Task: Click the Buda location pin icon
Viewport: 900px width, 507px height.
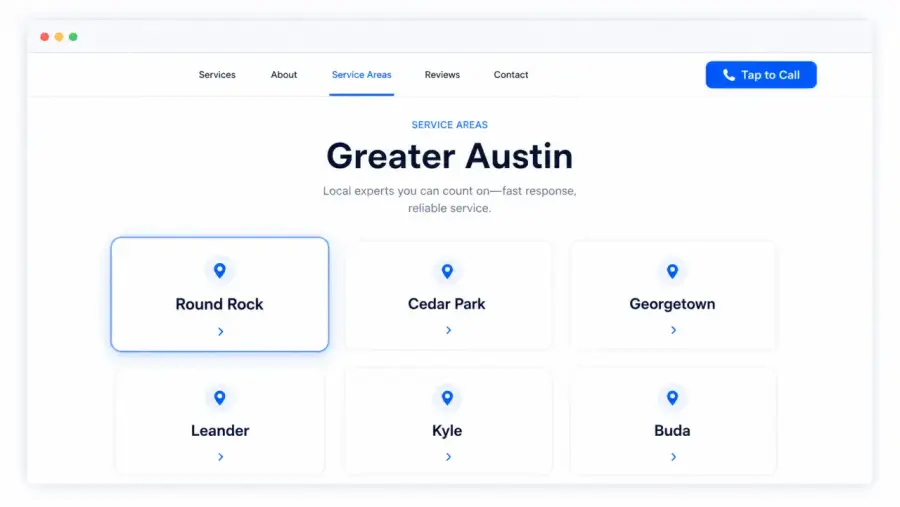Action: pyautogui.click(x=672, y=397)
